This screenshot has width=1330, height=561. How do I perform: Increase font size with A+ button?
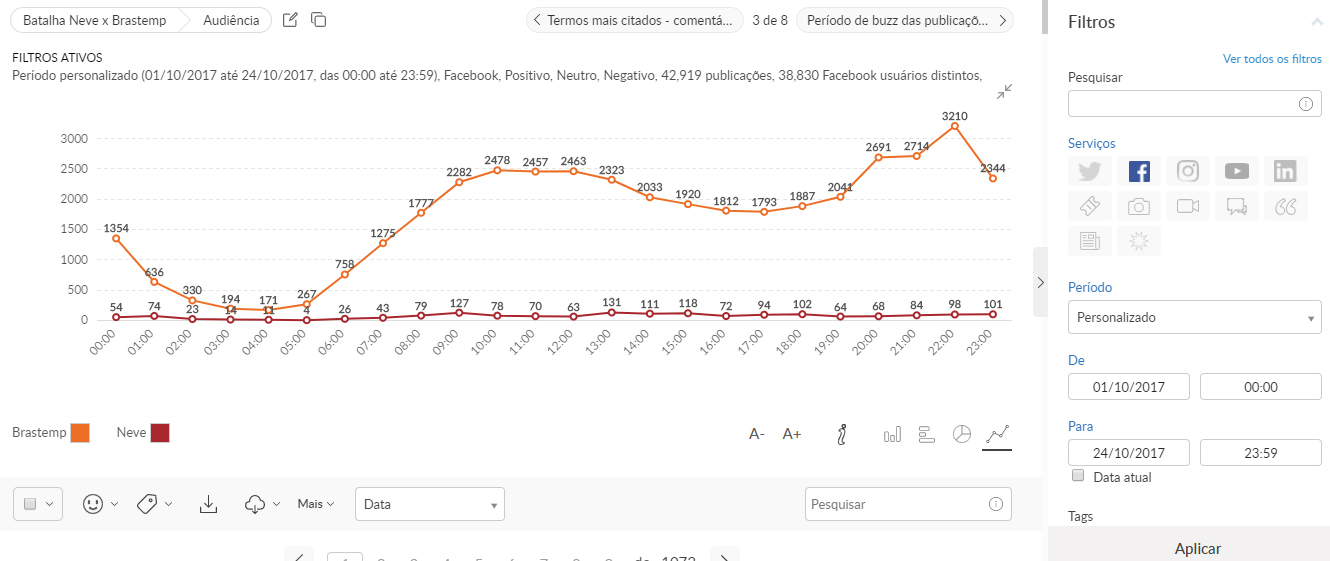pyautogui.click(x=791, y=434)
